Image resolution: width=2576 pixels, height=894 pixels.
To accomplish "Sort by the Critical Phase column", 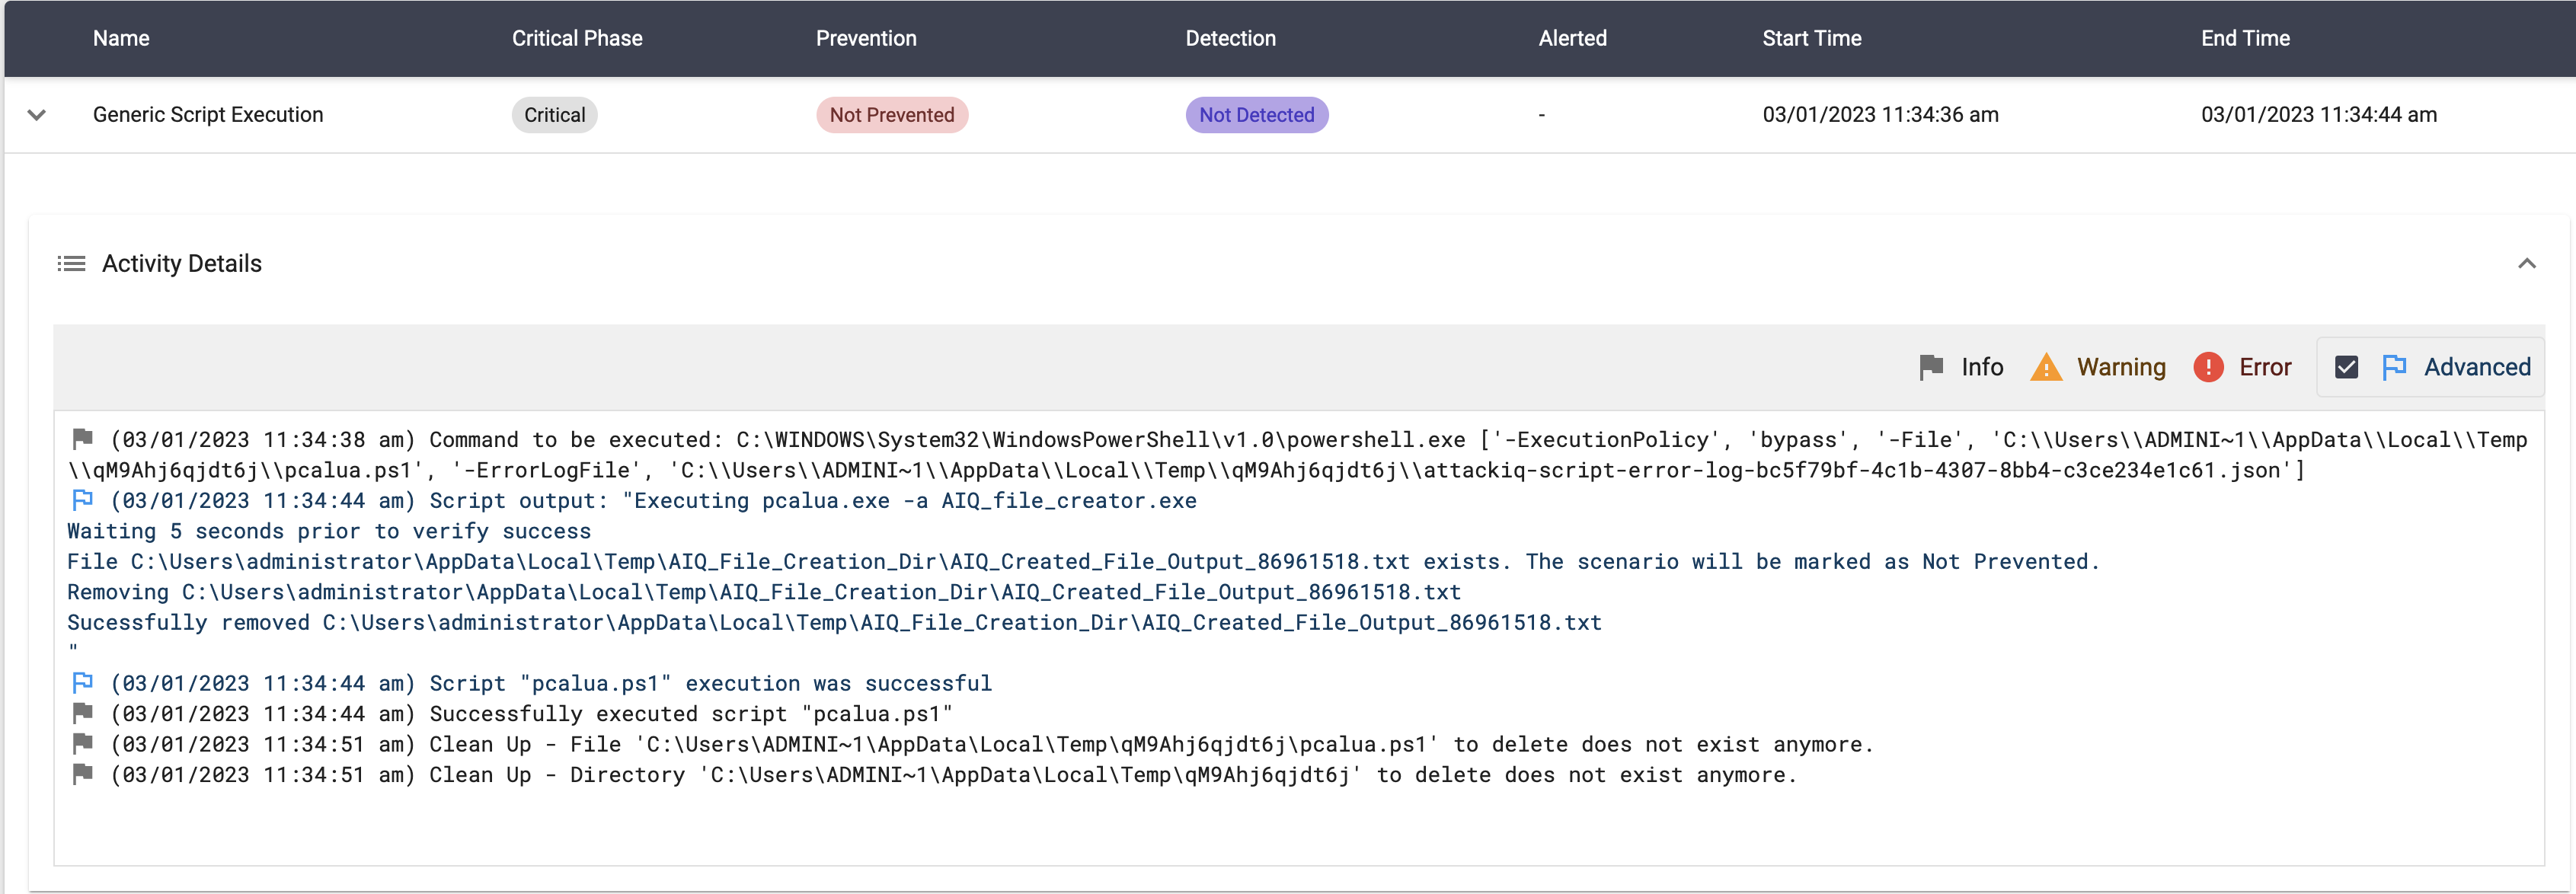I will (577, 38).
